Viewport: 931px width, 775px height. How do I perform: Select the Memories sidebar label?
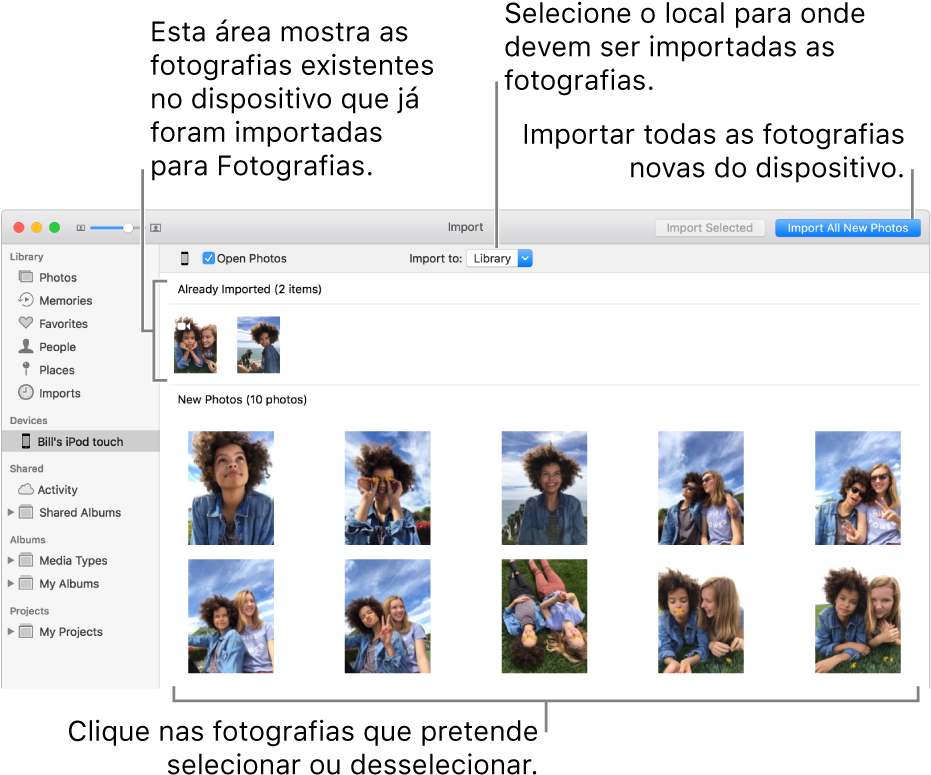[x=65, y=300]
